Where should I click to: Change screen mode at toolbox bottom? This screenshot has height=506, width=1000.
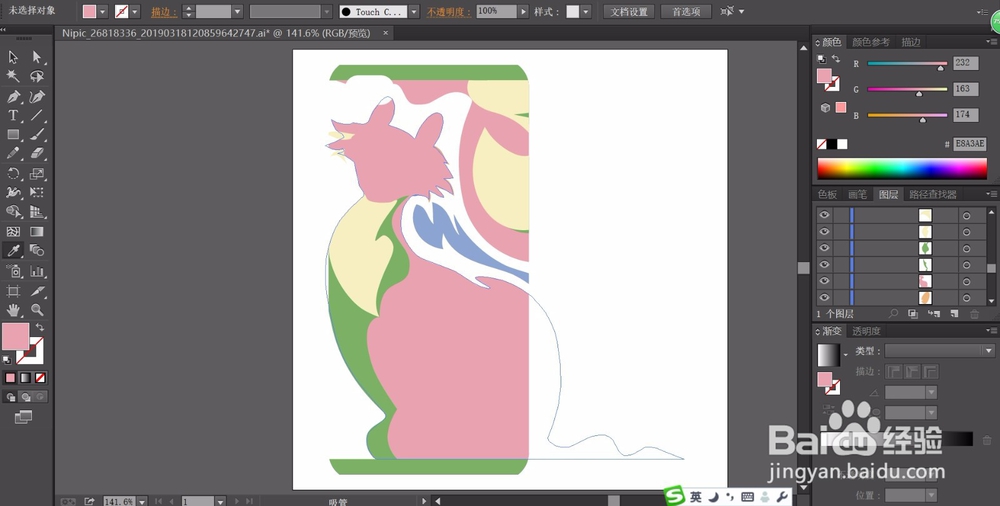click(23, 417)
